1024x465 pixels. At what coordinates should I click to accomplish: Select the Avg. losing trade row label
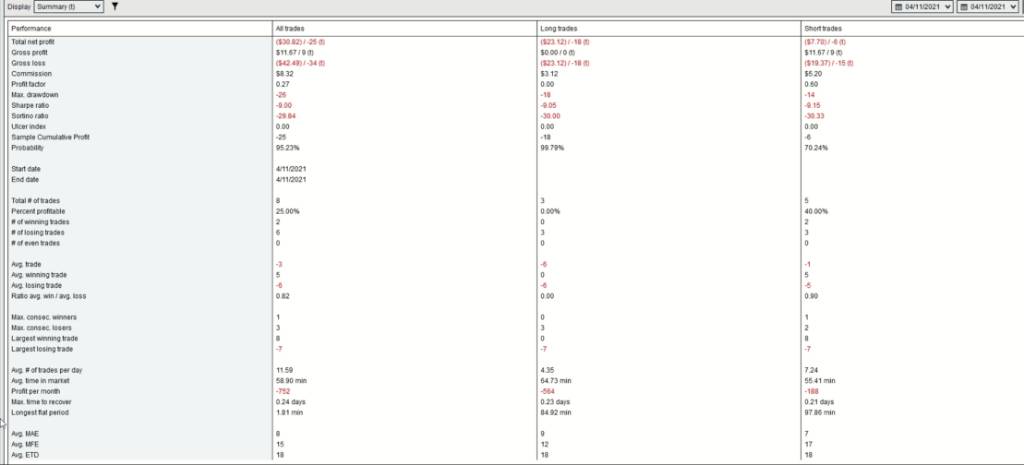(37, 285)
